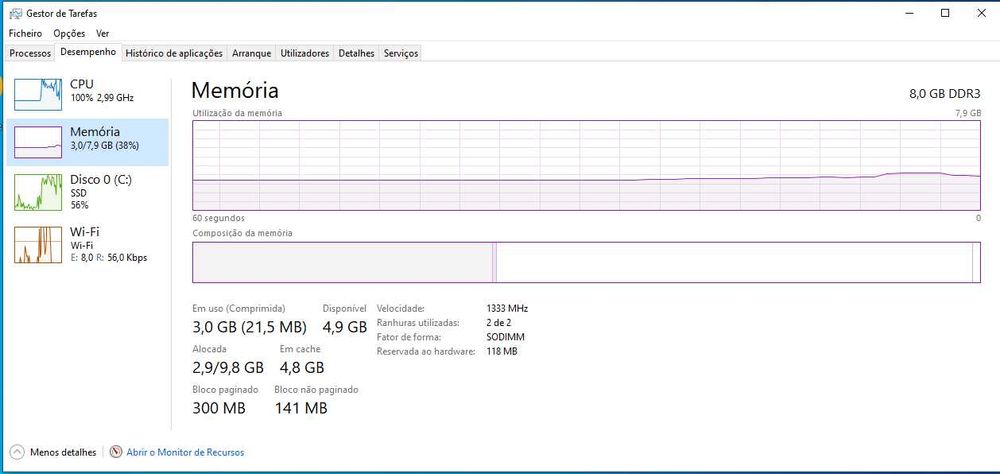Click the Menos detalhes button label
Screen dimensions: 1000x474
pos(64,452)
